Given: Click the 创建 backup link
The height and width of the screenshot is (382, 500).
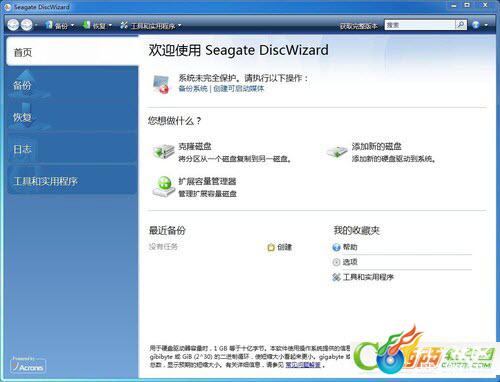Looking at the screenshot, I should click(x=284, y=247).
